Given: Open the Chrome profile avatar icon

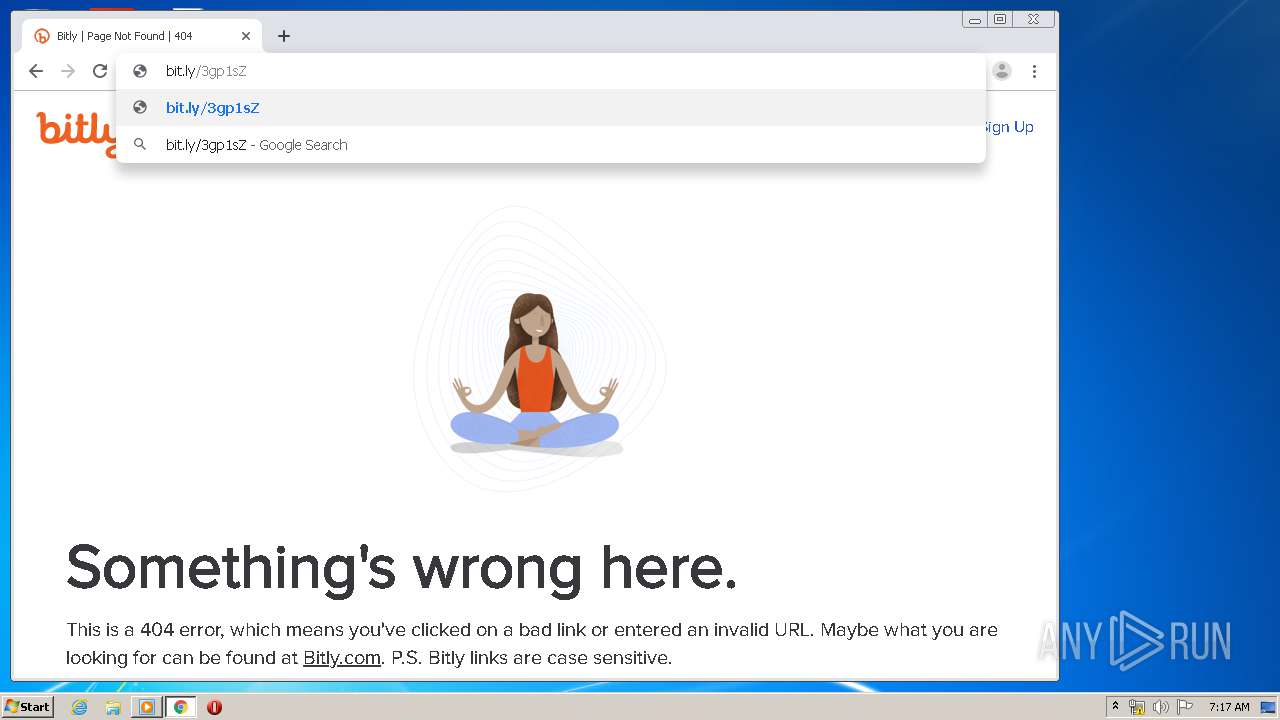Looking at the screenshot, I should coord(1002,71).
